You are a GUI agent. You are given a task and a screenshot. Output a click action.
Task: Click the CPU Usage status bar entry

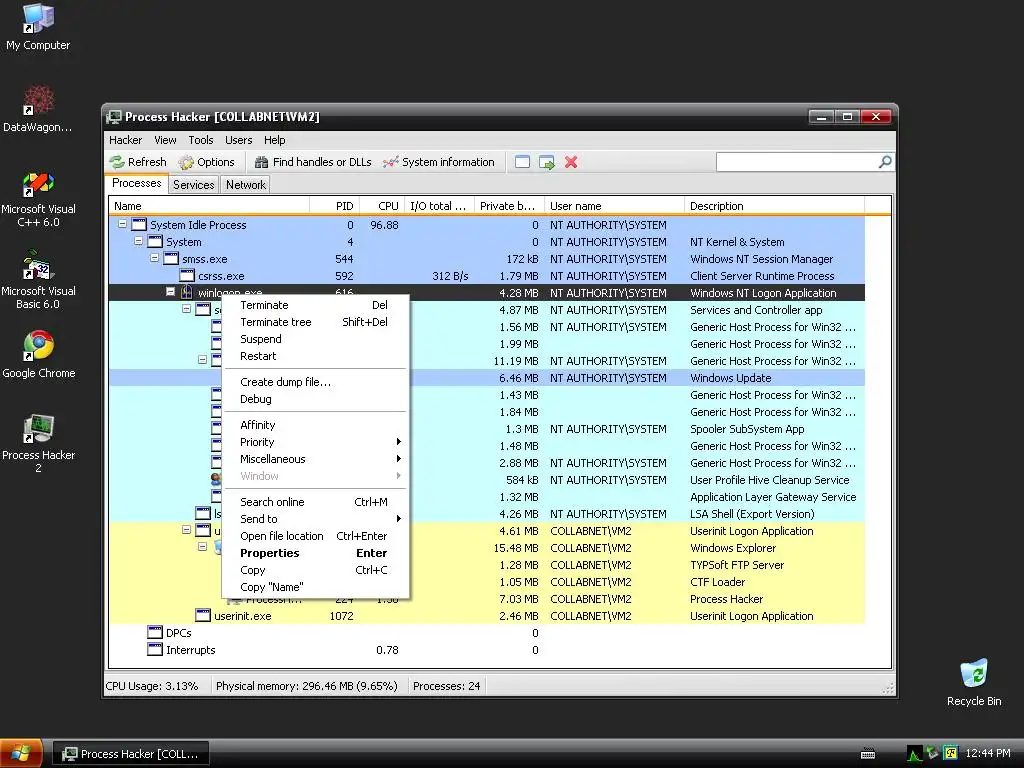[x=152, y=686]
